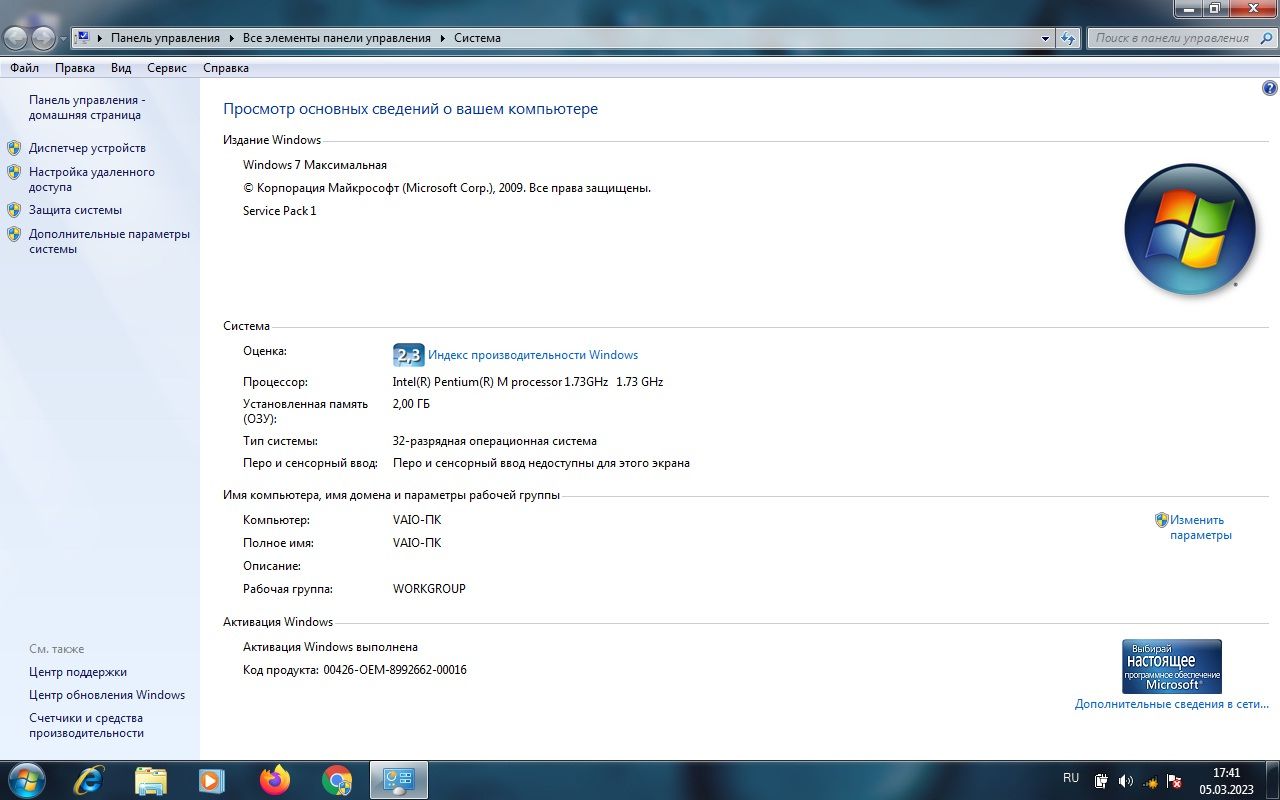This screenshot has height=800, width=1280.
Task: Click the shield icon beside Настройка удаленного доступа
Action: (14, 172)
